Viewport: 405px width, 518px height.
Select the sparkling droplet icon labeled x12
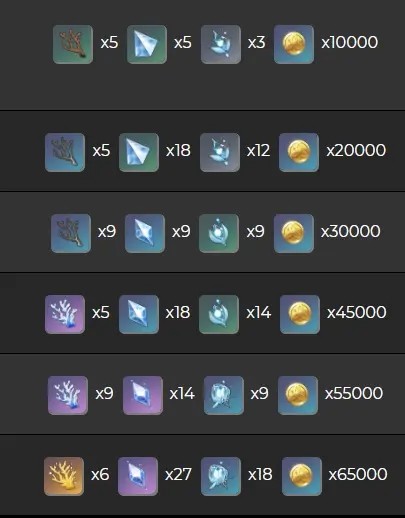tap(220, 152)
